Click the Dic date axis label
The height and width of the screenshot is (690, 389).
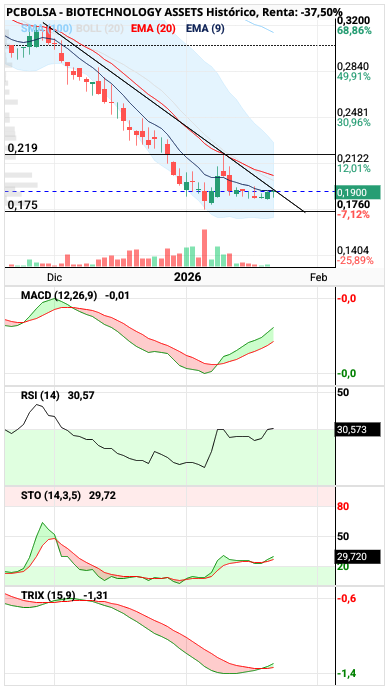(x=54, y=278)
